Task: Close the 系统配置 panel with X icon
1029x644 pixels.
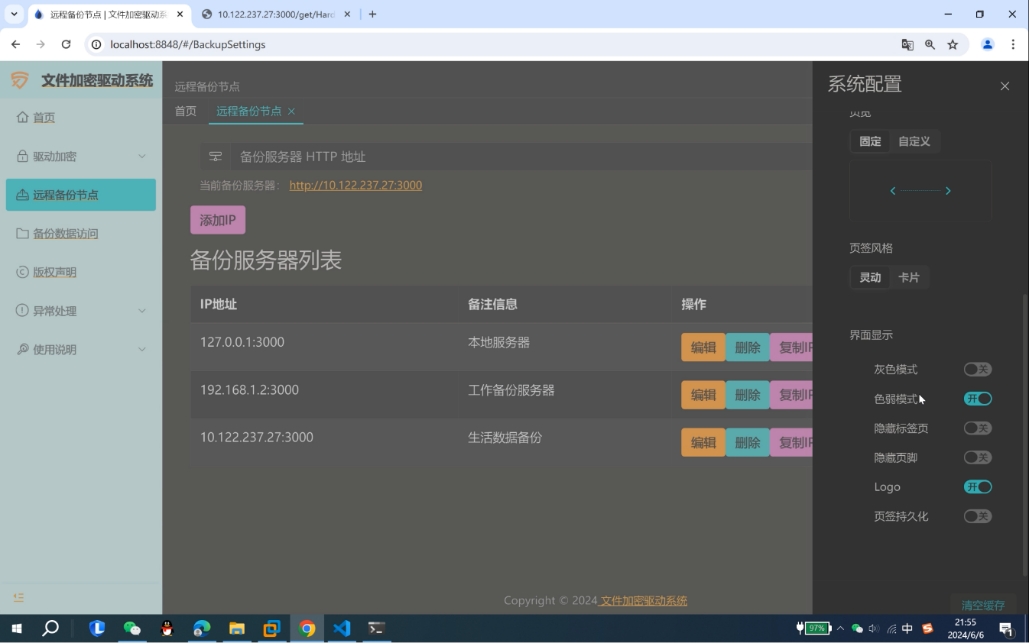Action: [1004, 86]
